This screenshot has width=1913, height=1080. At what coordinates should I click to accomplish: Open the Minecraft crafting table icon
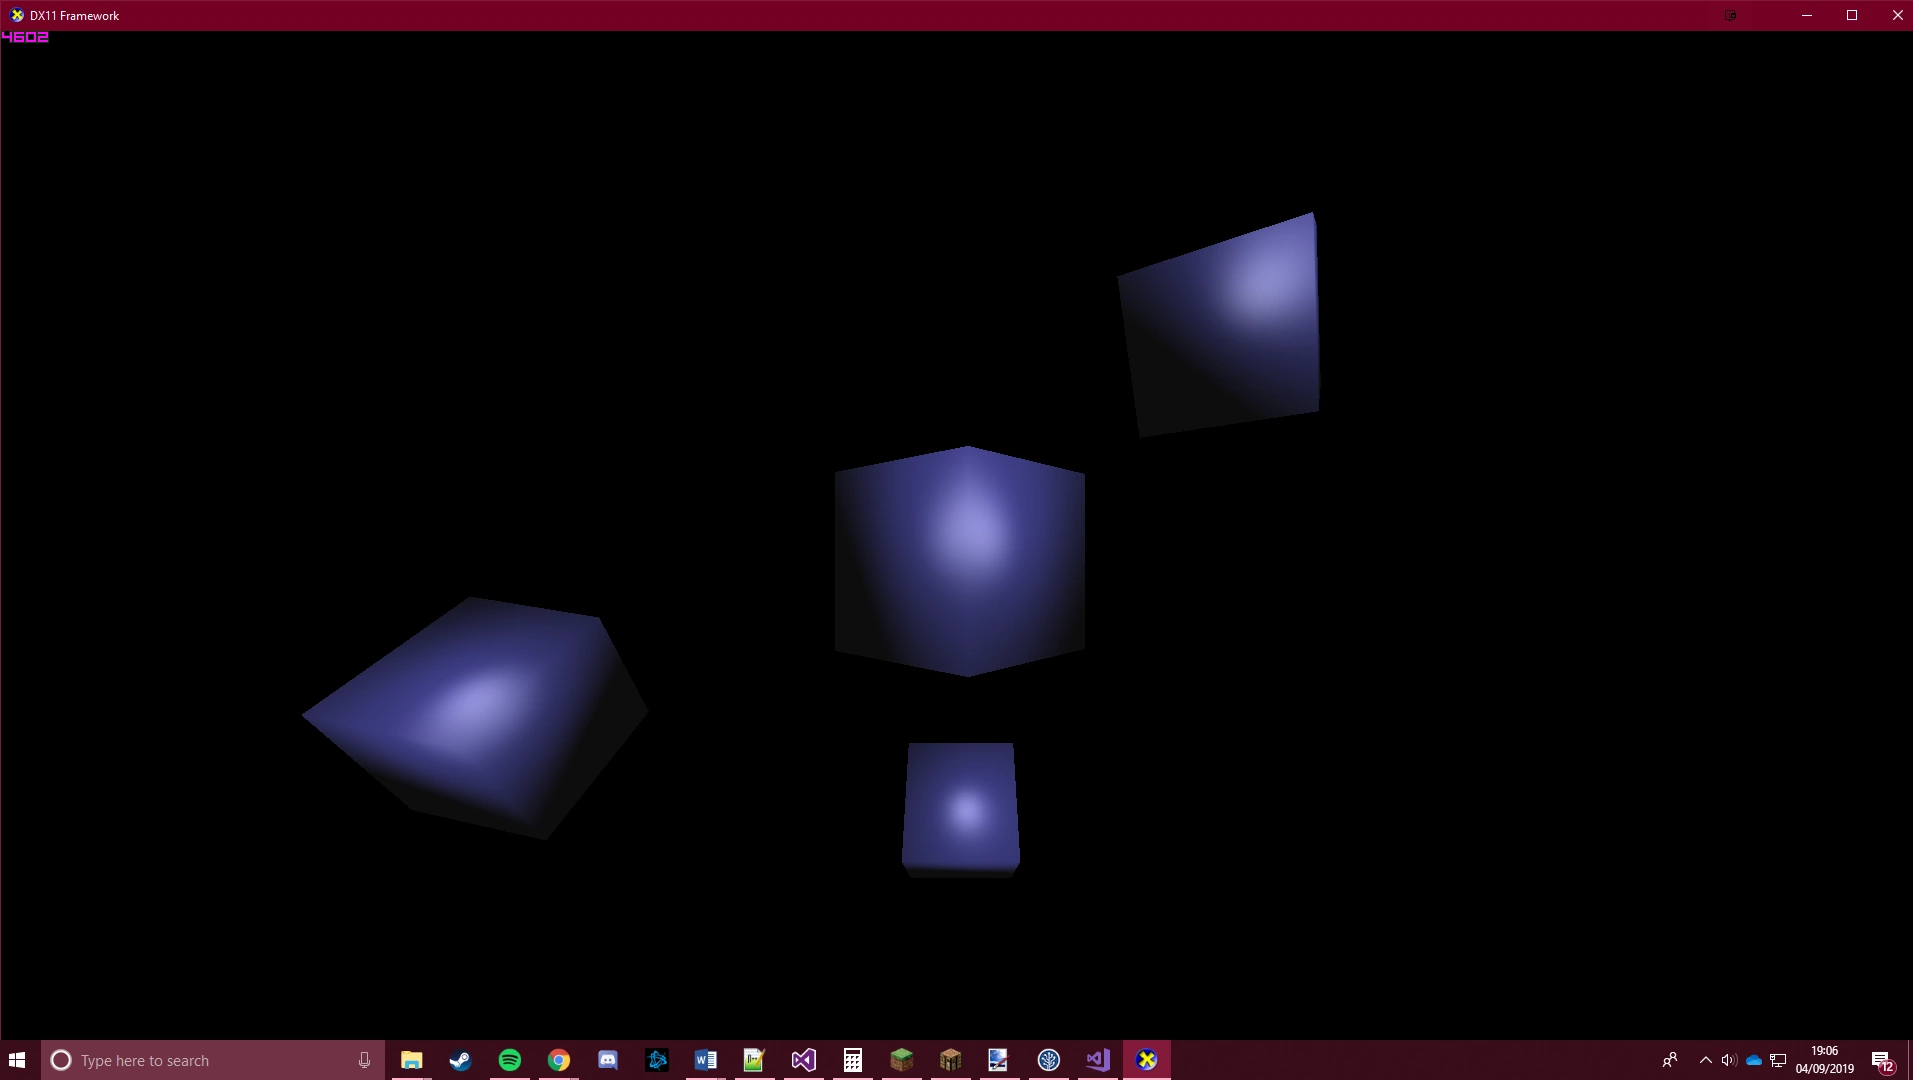[x=950, y=1060]
